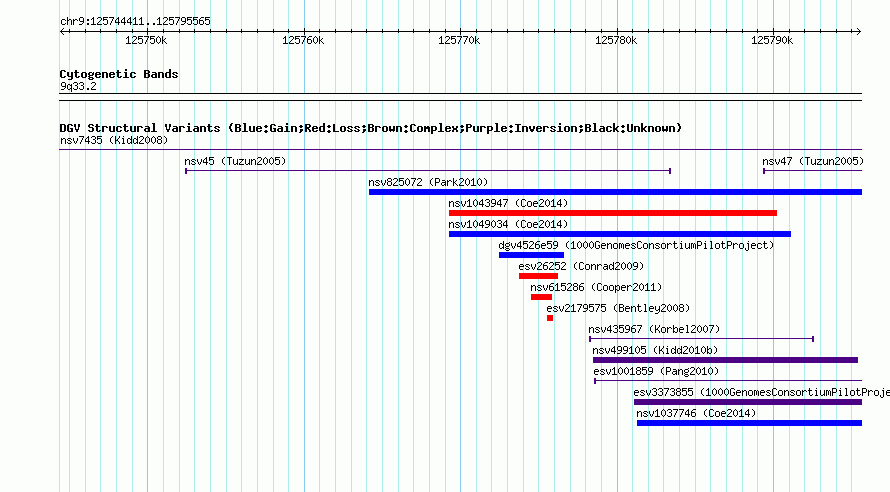This screenshot has height=492, width=890.
Task: Click the small red esv2179575 marker
Action: pos(550,318)
